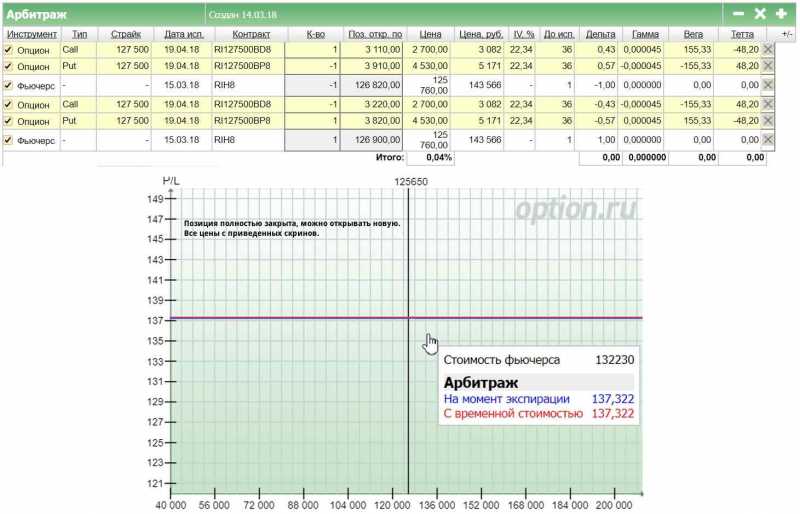Click the Тетта column header
Image resolution: width=800 pixels, height=514 pixels.
click(742, 34)
